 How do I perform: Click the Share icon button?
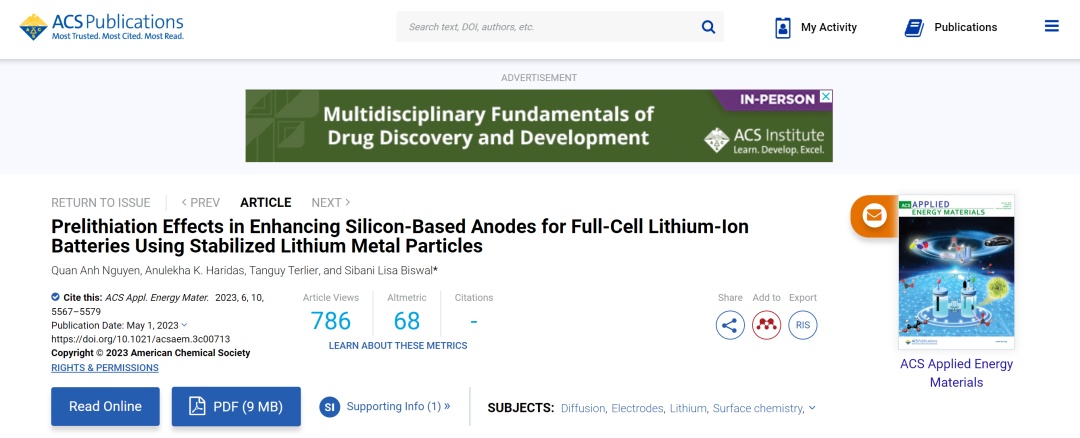click(x=730, y=325)
